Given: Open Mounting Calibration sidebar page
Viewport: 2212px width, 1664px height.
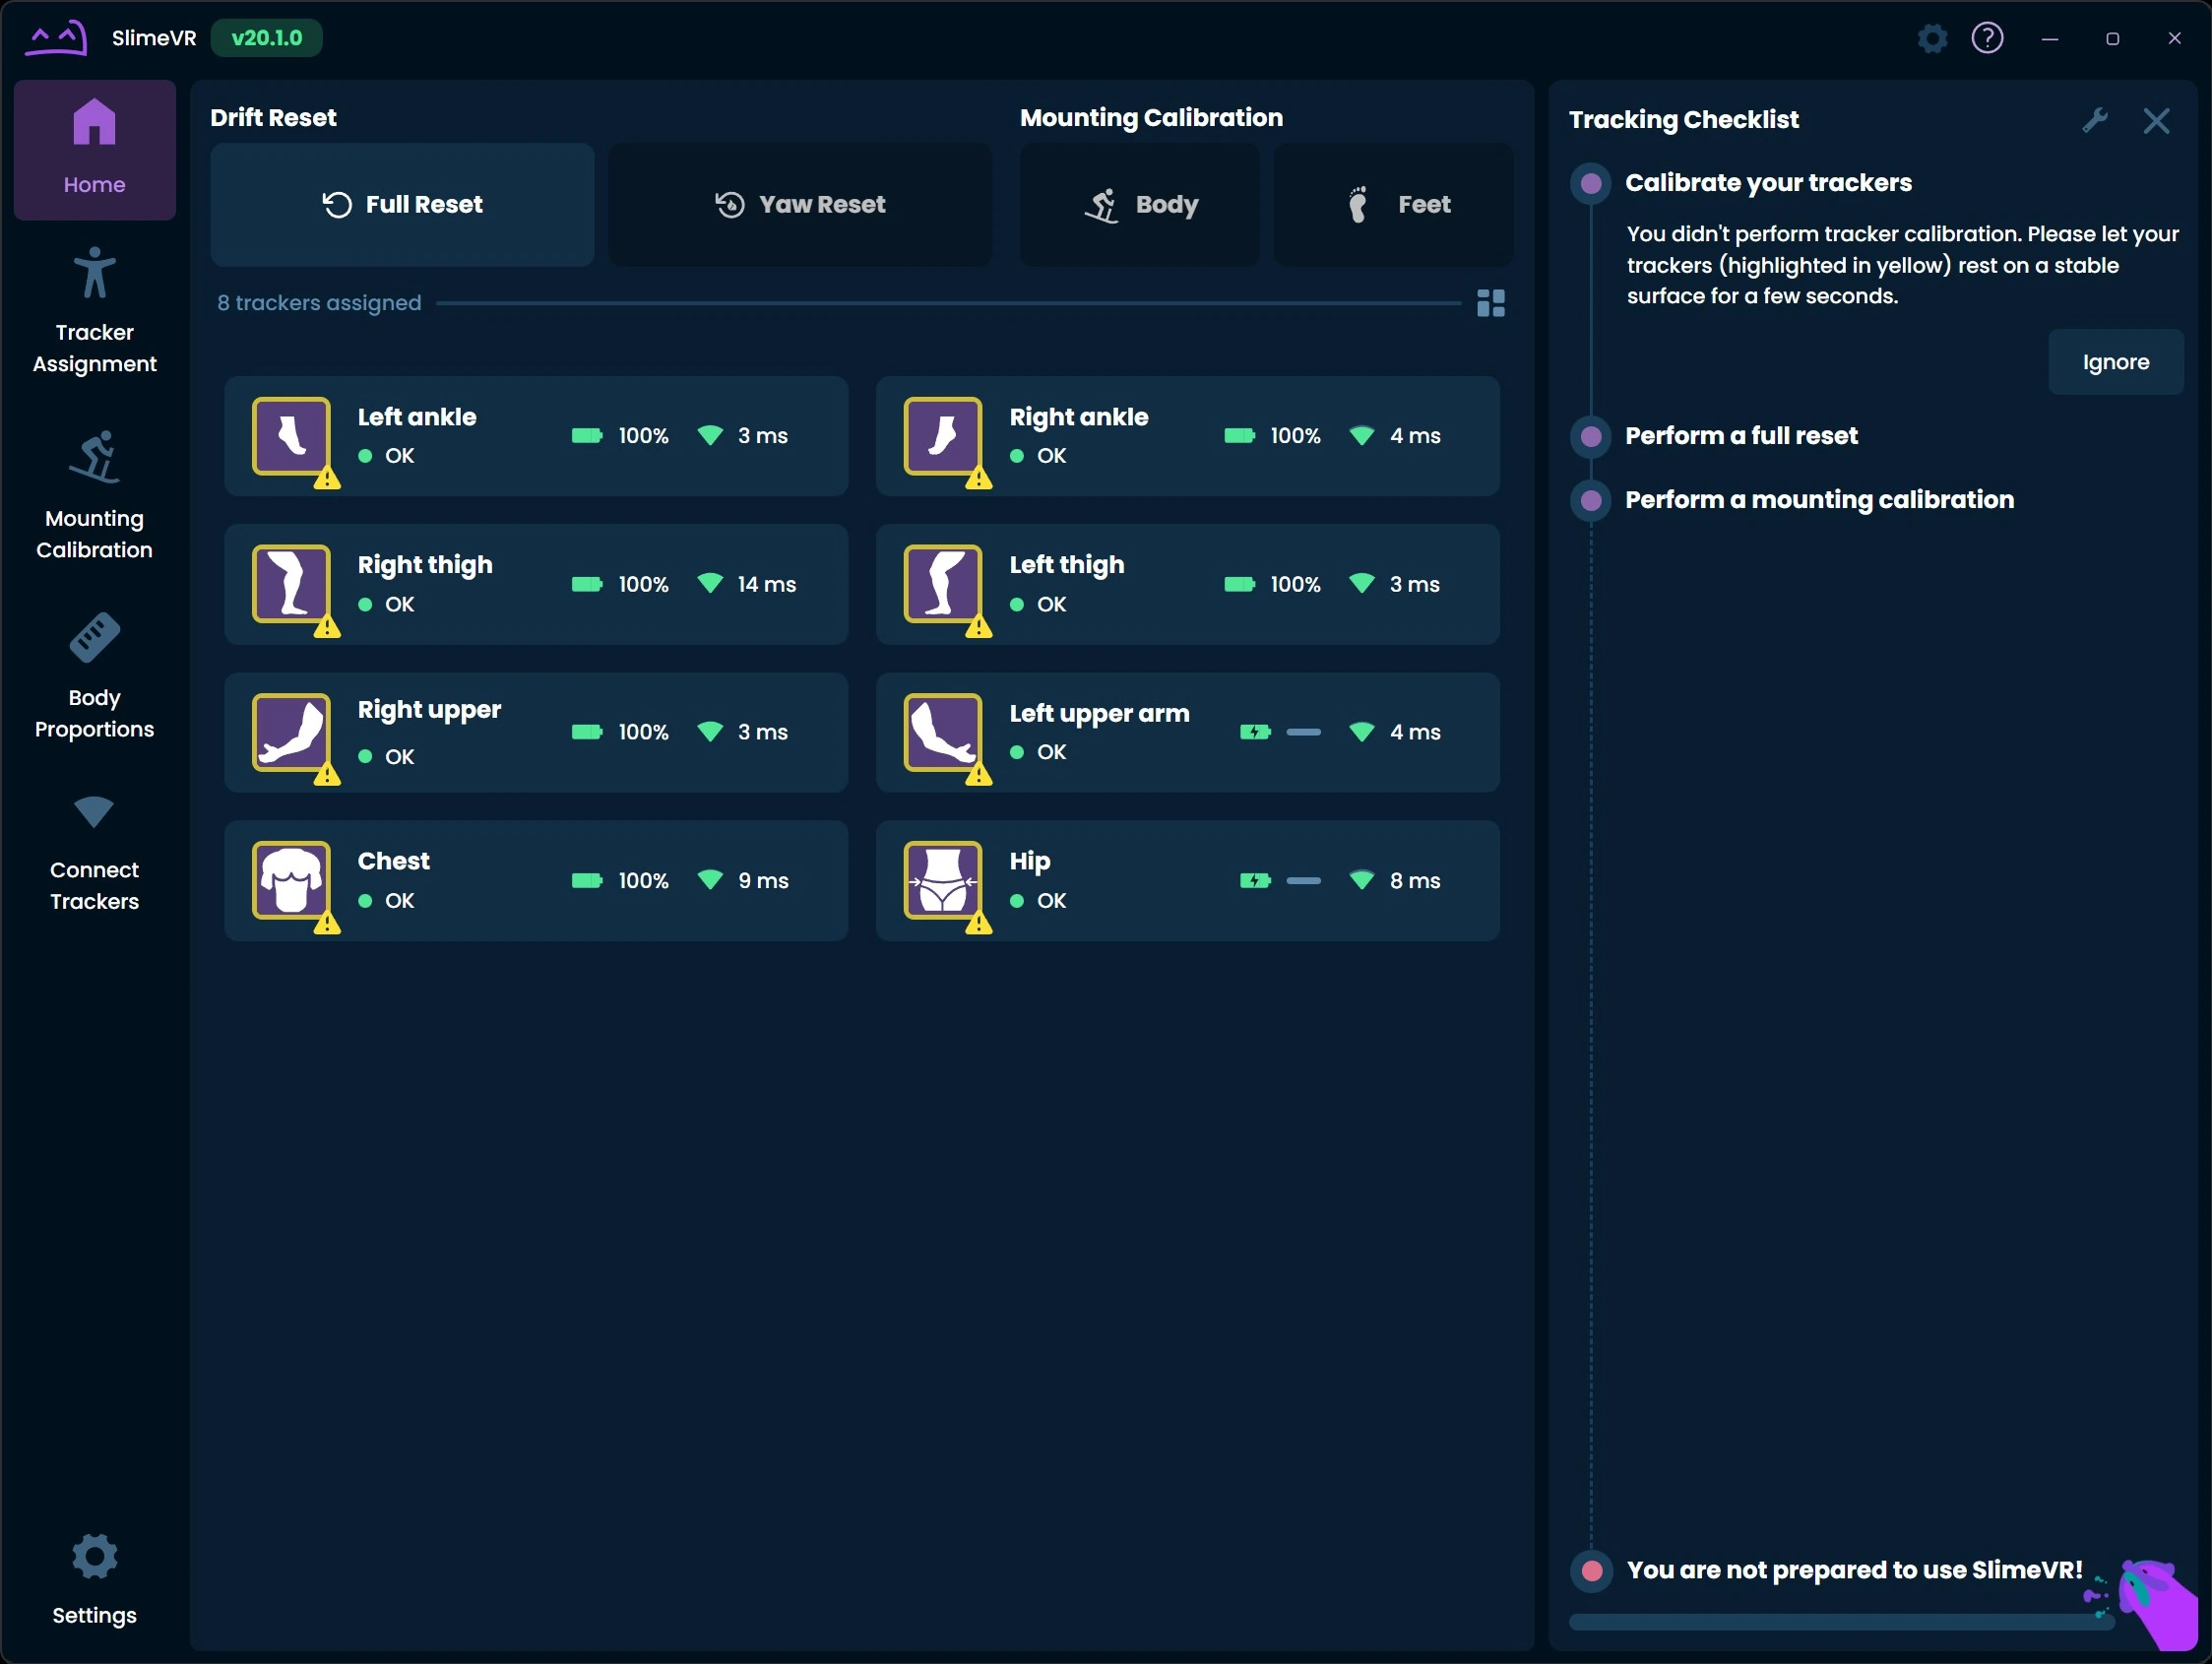Looking at the screenshot, I should coord(95,497).
